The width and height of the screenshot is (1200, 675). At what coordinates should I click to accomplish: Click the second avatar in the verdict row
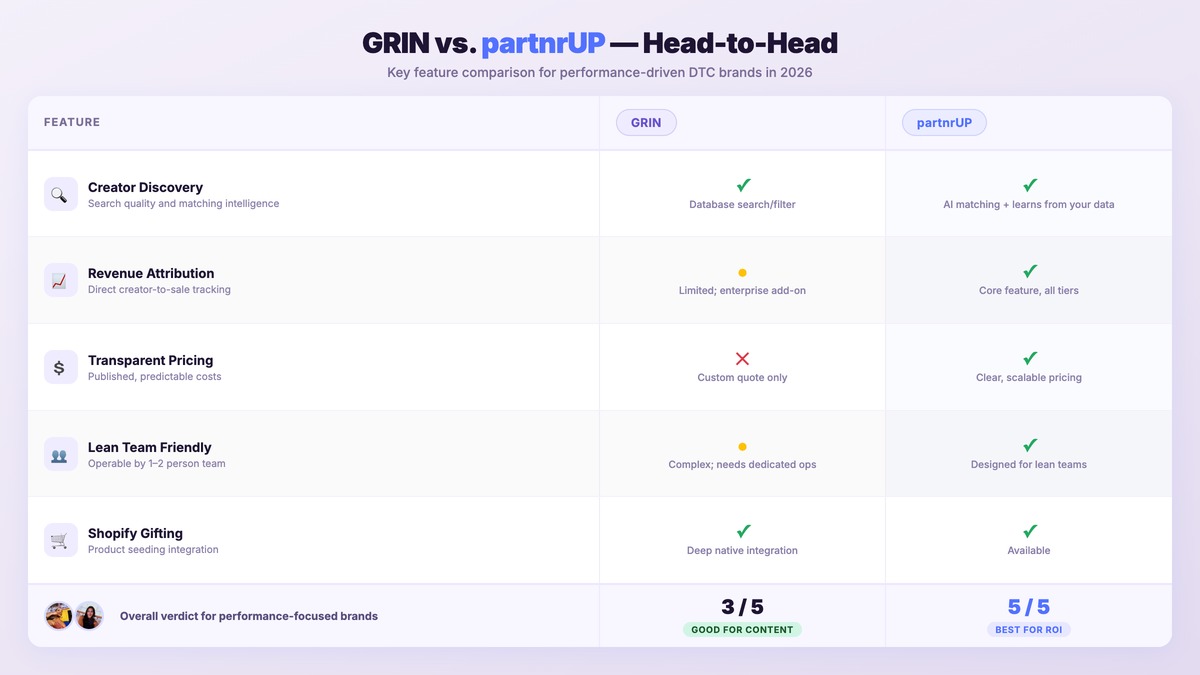89,616
